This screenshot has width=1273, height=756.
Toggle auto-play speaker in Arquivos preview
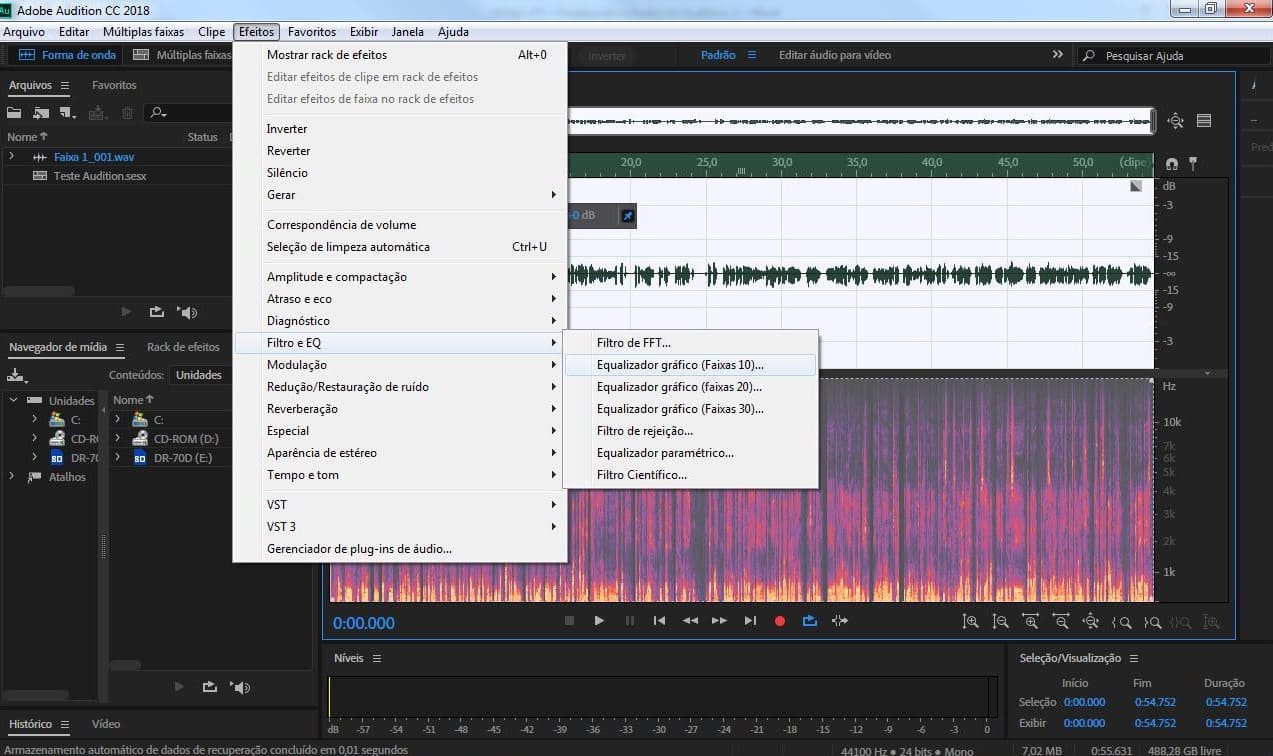click(x=187, y=312)
